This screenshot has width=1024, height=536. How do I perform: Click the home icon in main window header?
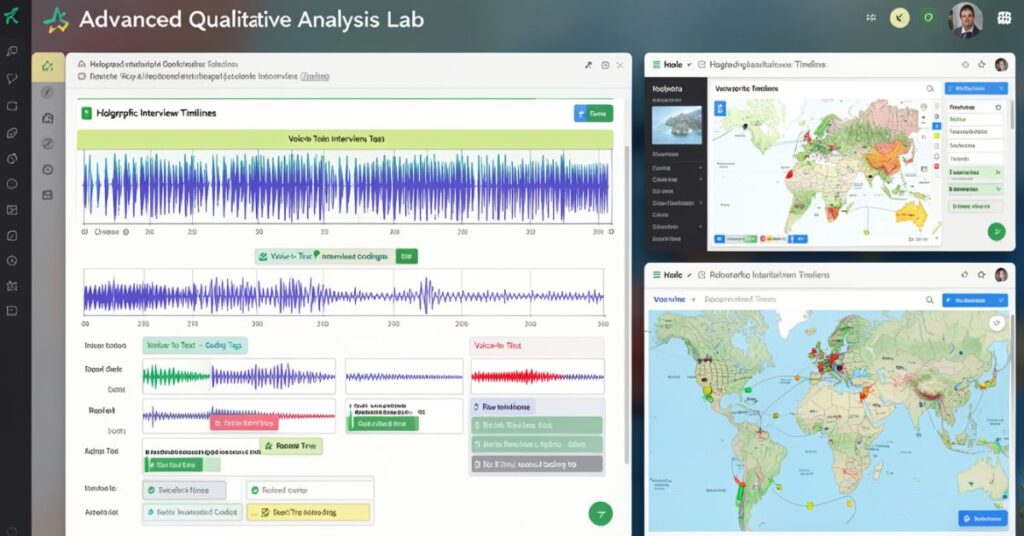coord(82,64)
